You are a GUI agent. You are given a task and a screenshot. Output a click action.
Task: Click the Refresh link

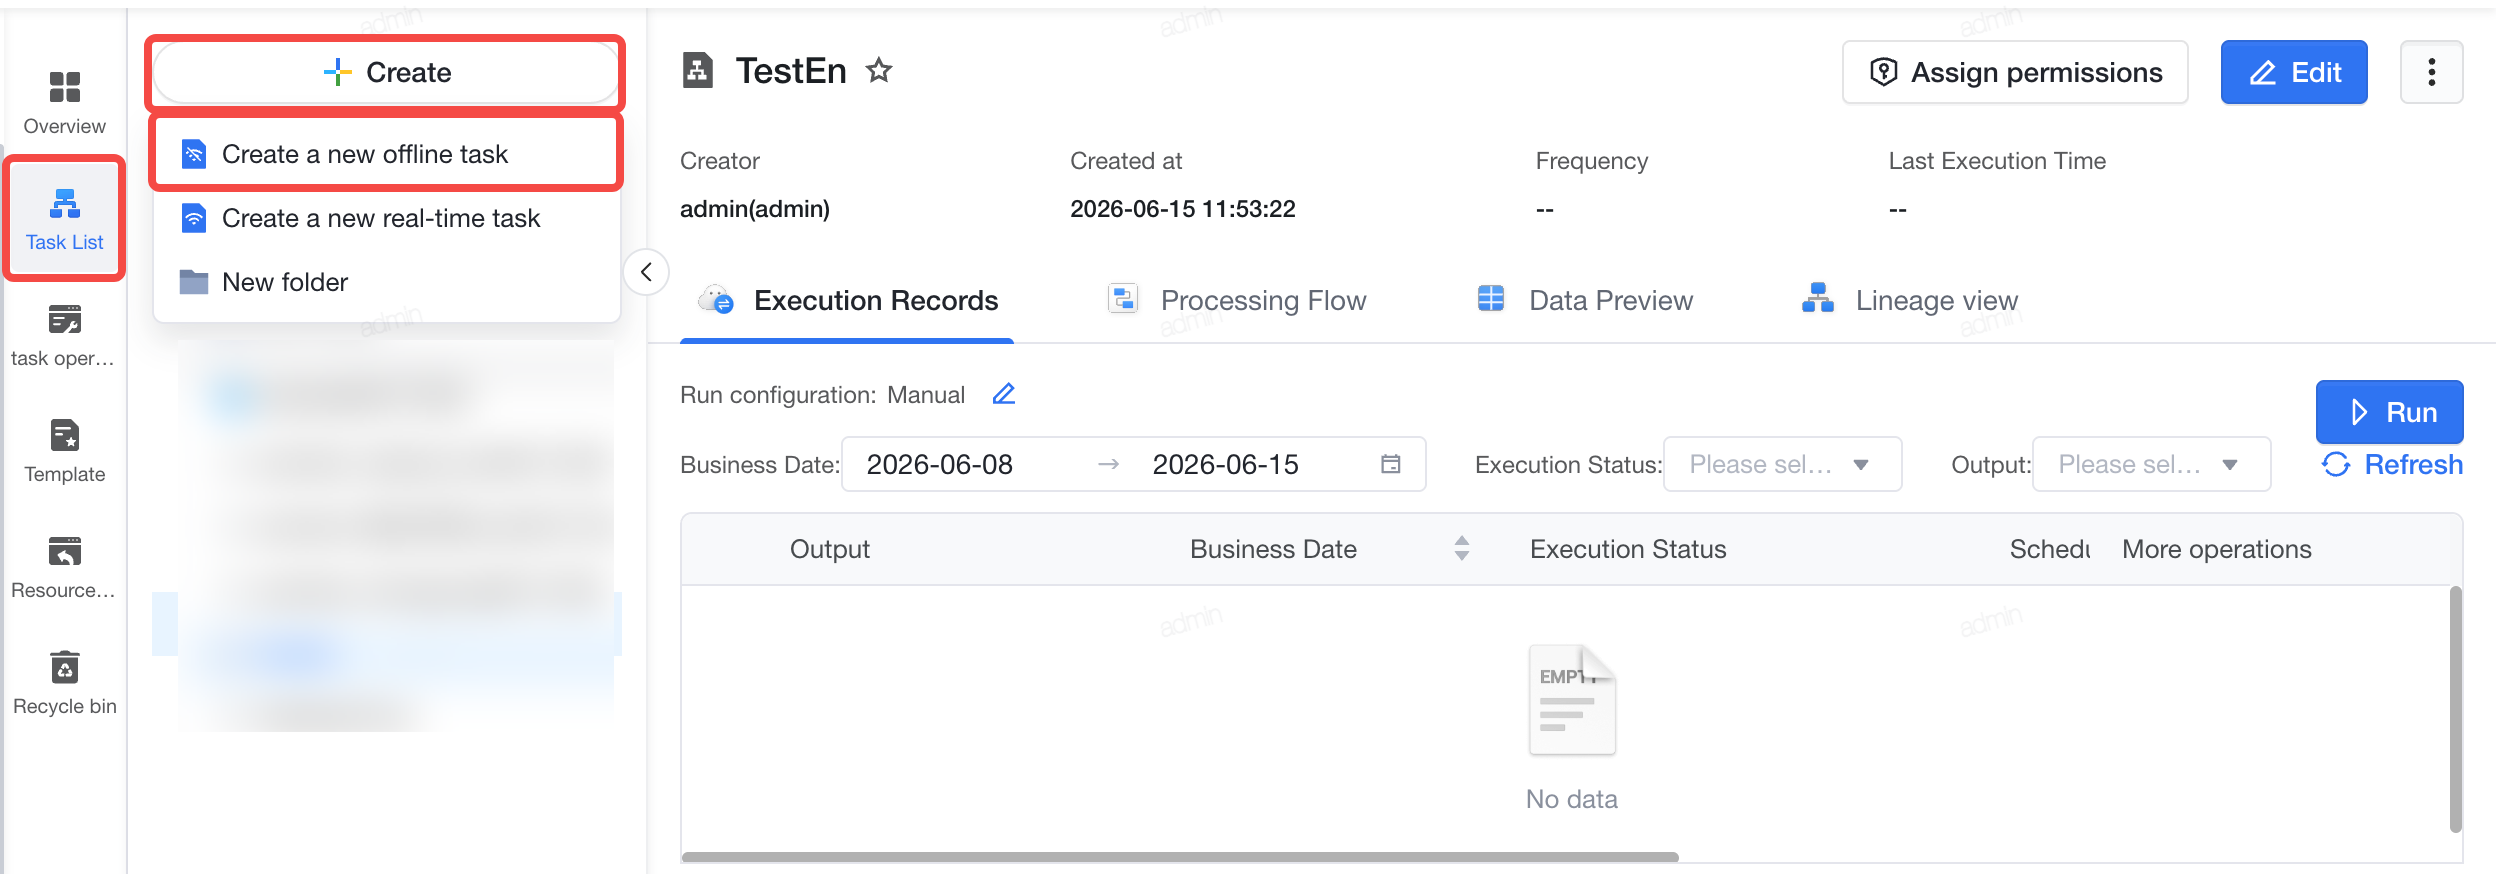point(2392,464)
